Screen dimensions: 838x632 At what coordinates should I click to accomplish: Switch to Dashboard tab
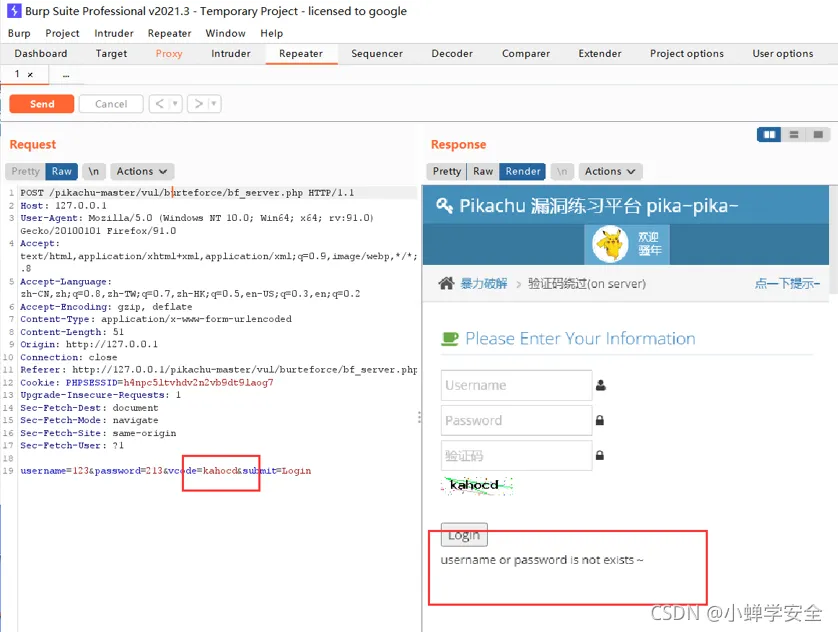(x=41, y=53)
